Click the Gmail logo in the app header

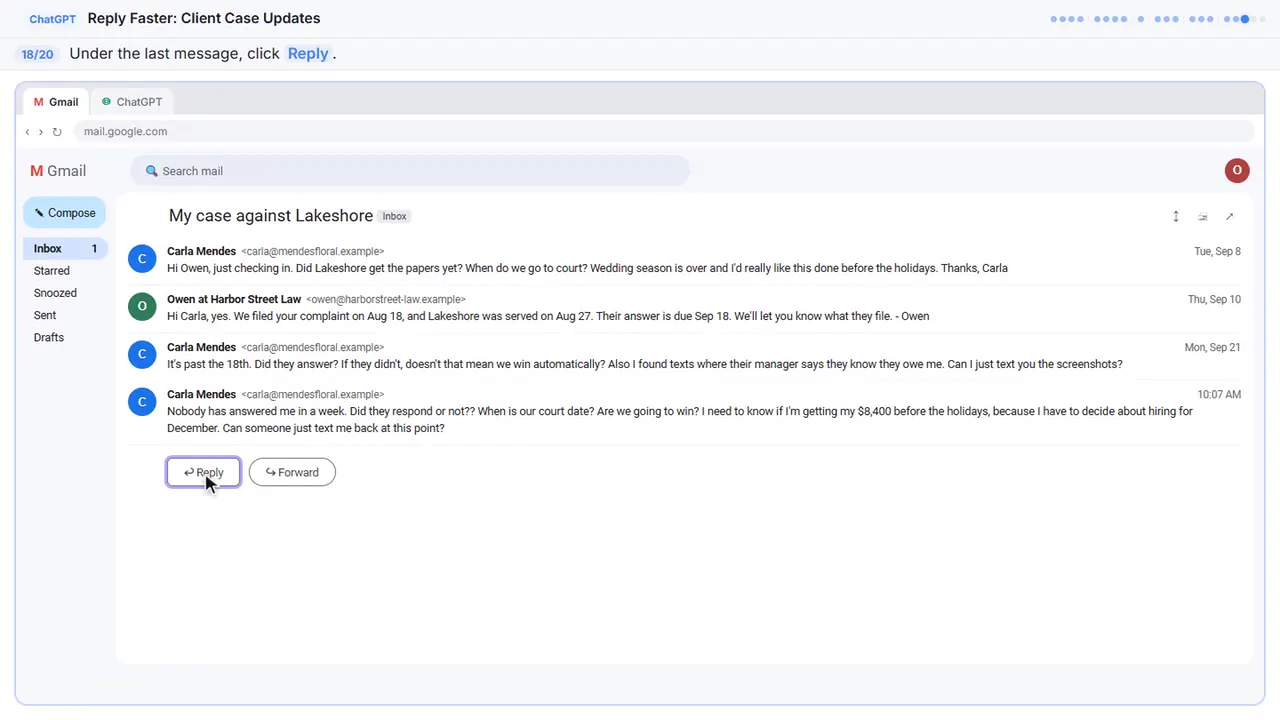pyautogui.click(x=58, y=171)
